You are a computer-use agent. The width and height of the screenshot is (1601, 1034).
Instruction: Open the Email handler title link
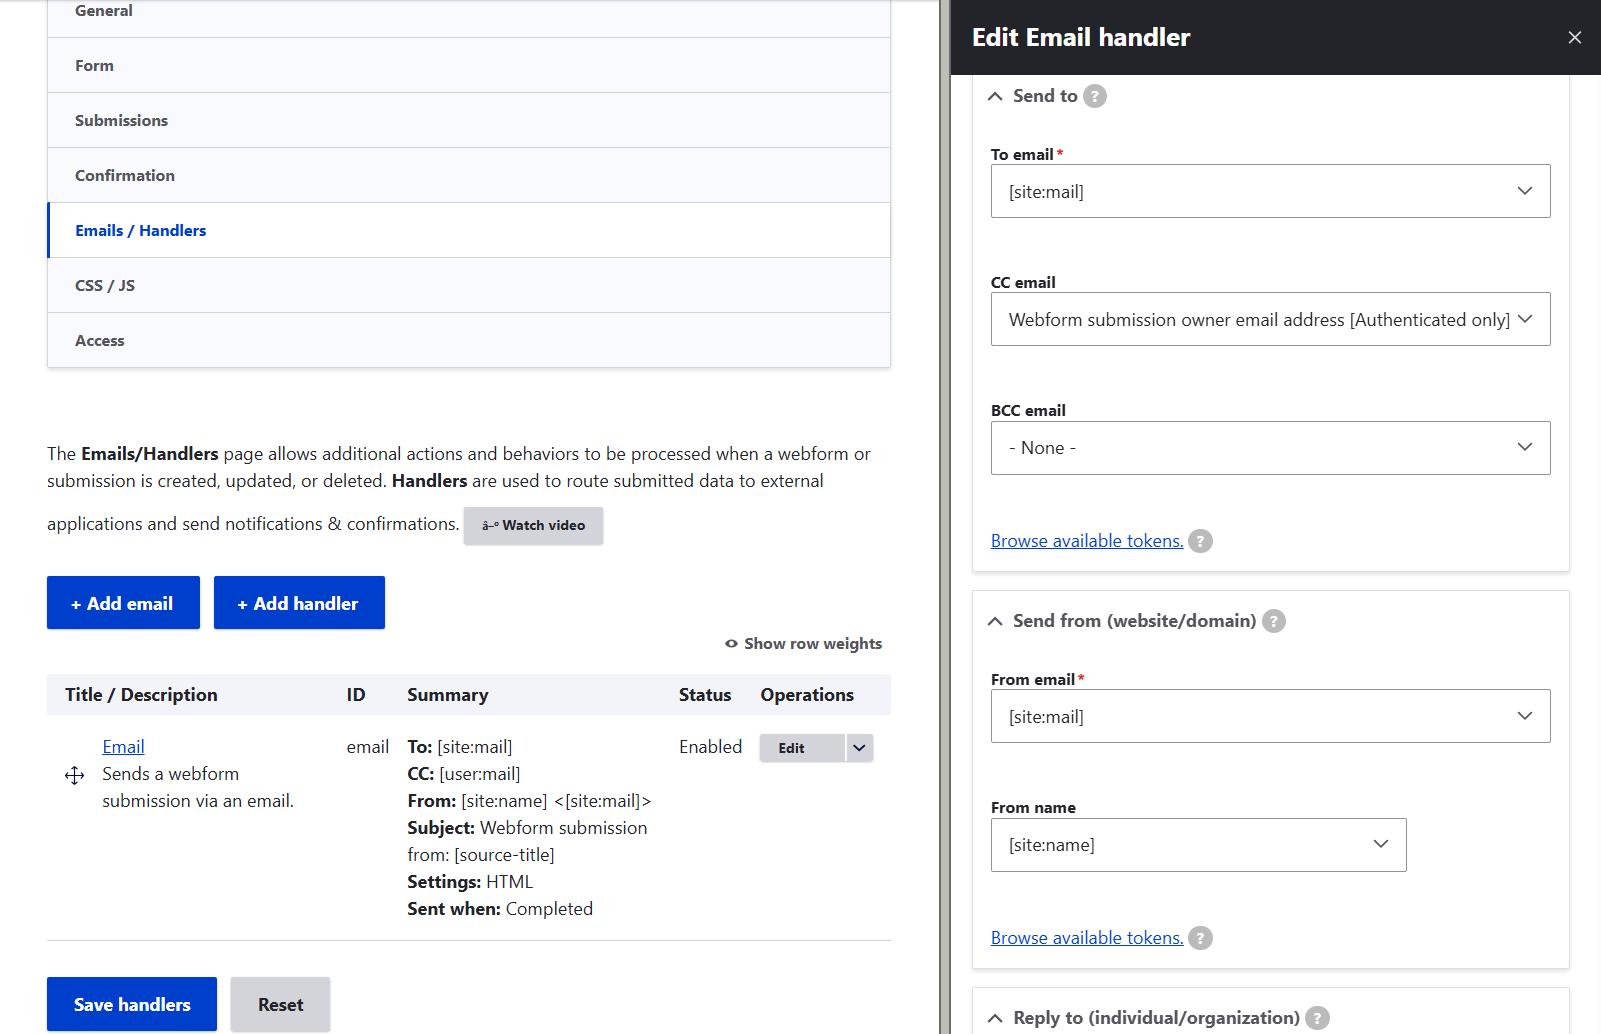(x=123, y=747)
